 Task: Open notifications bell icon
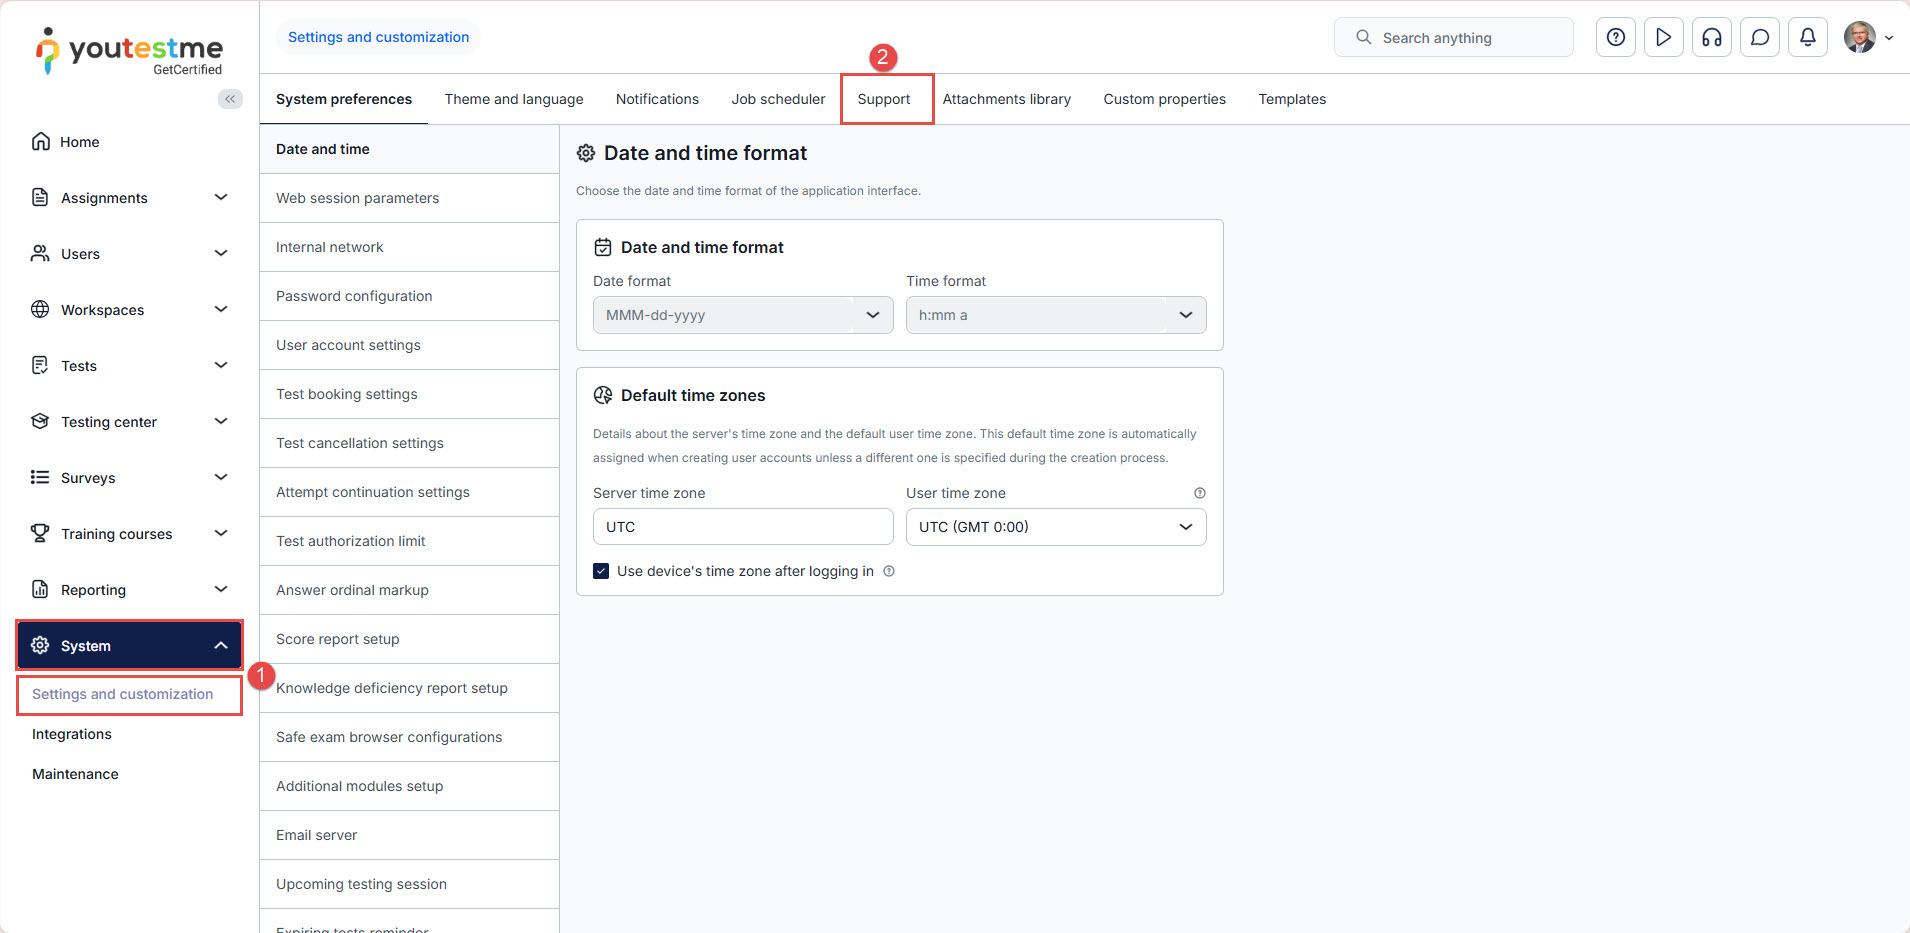pos(1807,38)
